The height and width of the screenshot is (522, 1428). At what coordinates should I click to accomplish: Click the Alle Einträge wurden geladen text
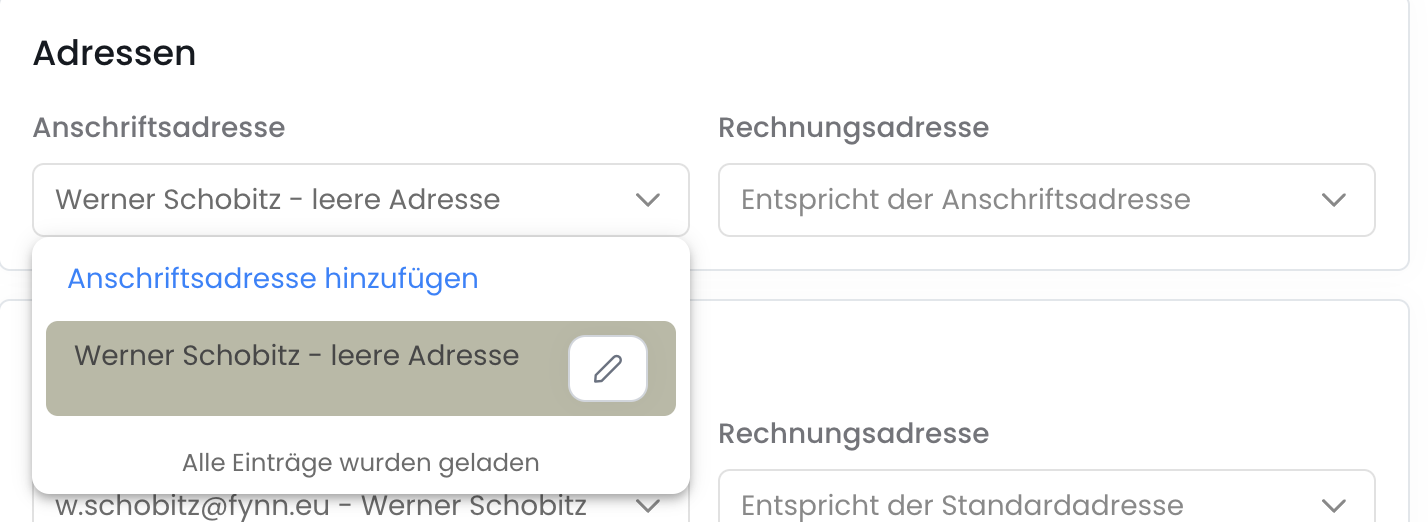[361, 463]
